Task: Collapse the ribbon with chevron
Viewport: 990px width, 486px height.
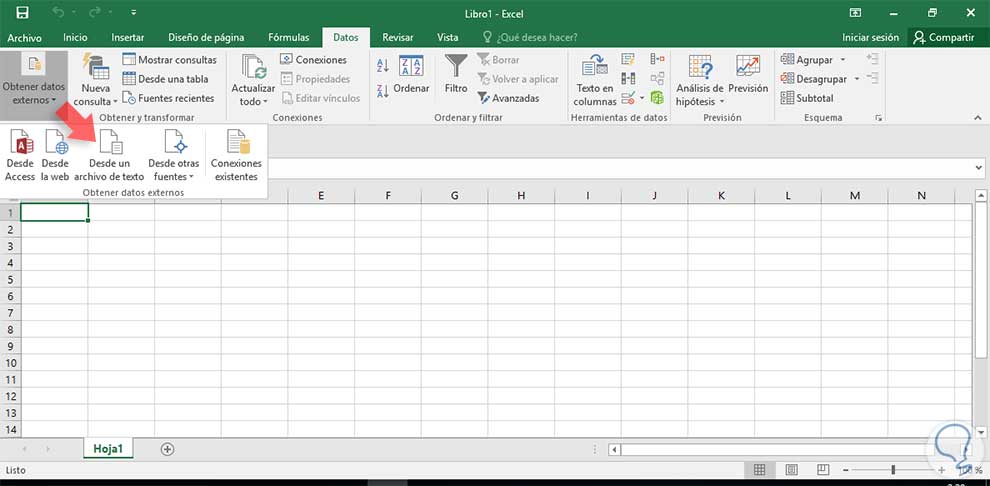Action: pyautogui.click(x=977, y=118)
